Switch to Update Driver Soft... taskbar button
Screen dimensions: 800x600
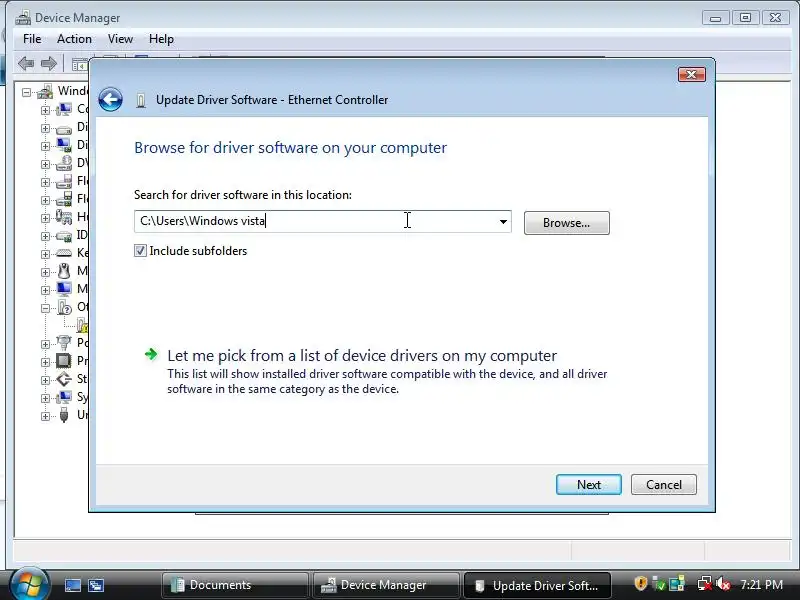[537, 585]
